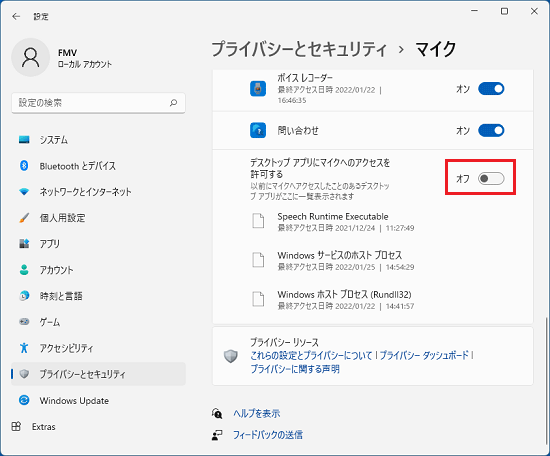Click the システム monitor icon
The image size is (550, 456).
[x=24, y=140]
